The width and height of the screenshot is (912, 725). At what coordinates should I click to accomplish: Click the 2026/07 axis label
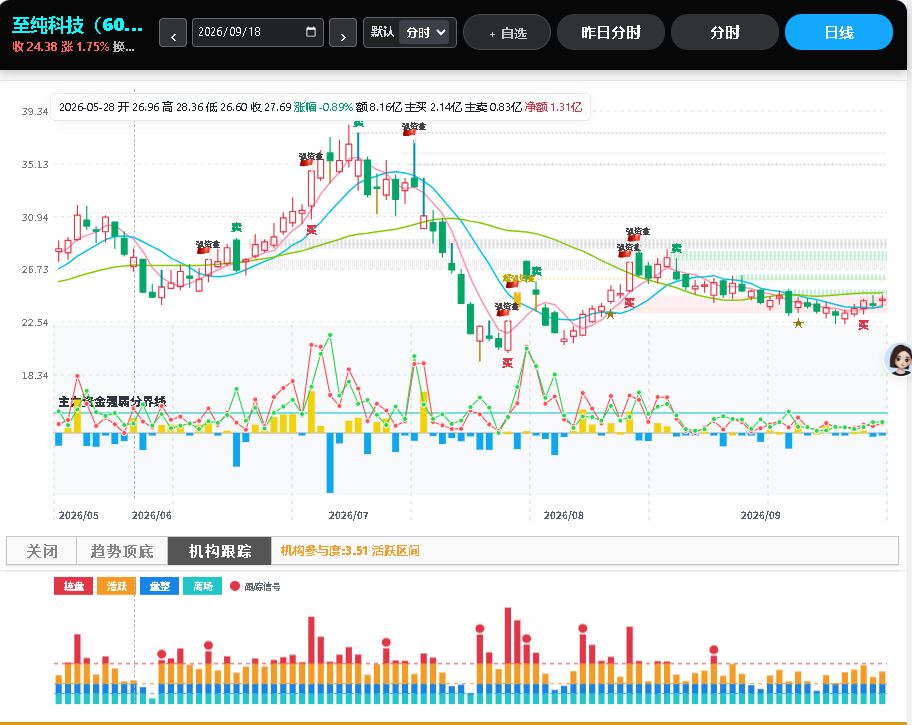(x=348, y=515)
